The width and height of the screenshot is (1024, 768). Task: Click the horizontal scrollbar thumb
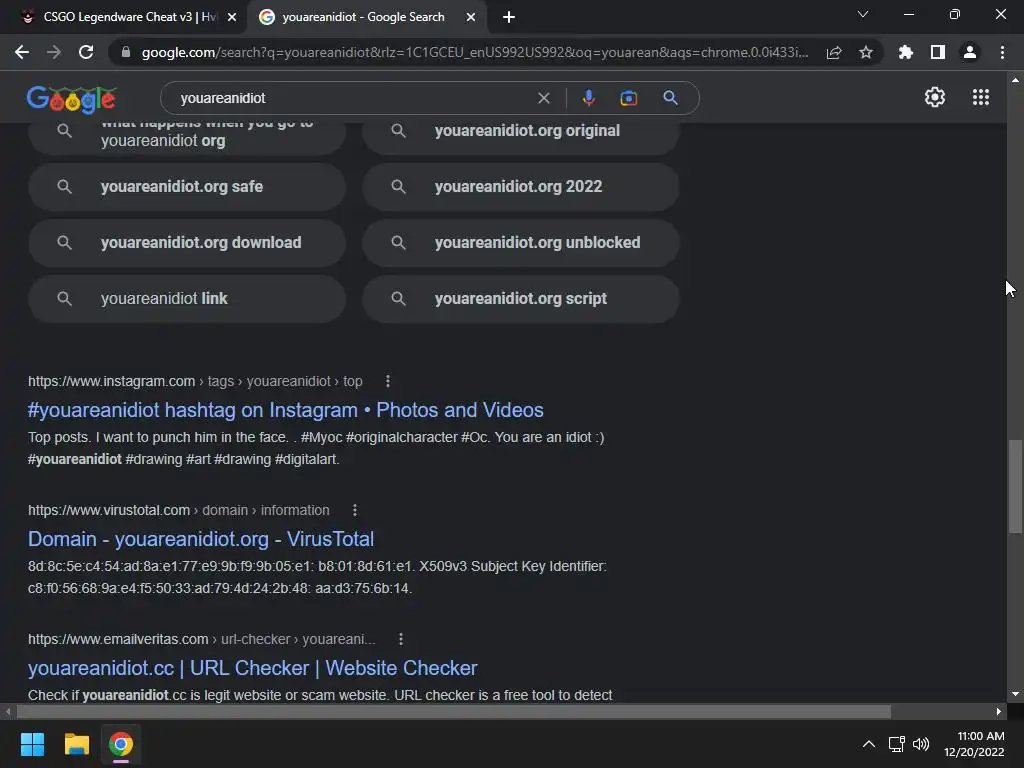[453, 711]
